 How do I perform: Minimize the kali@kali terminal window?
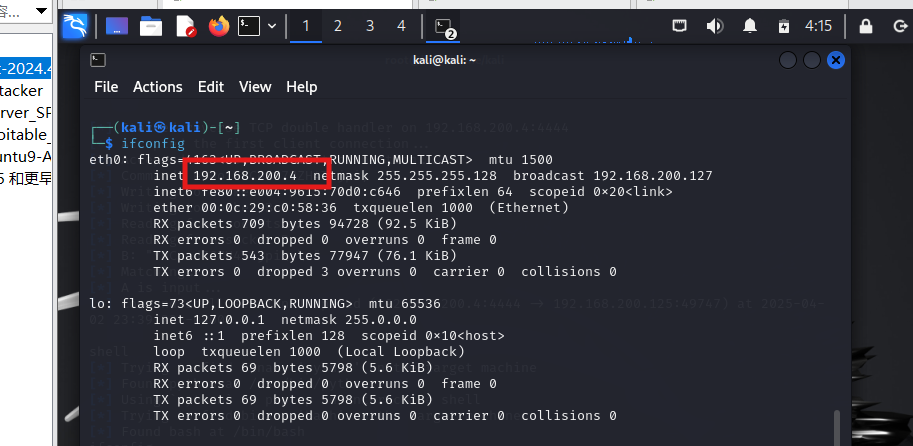point(788,60)
